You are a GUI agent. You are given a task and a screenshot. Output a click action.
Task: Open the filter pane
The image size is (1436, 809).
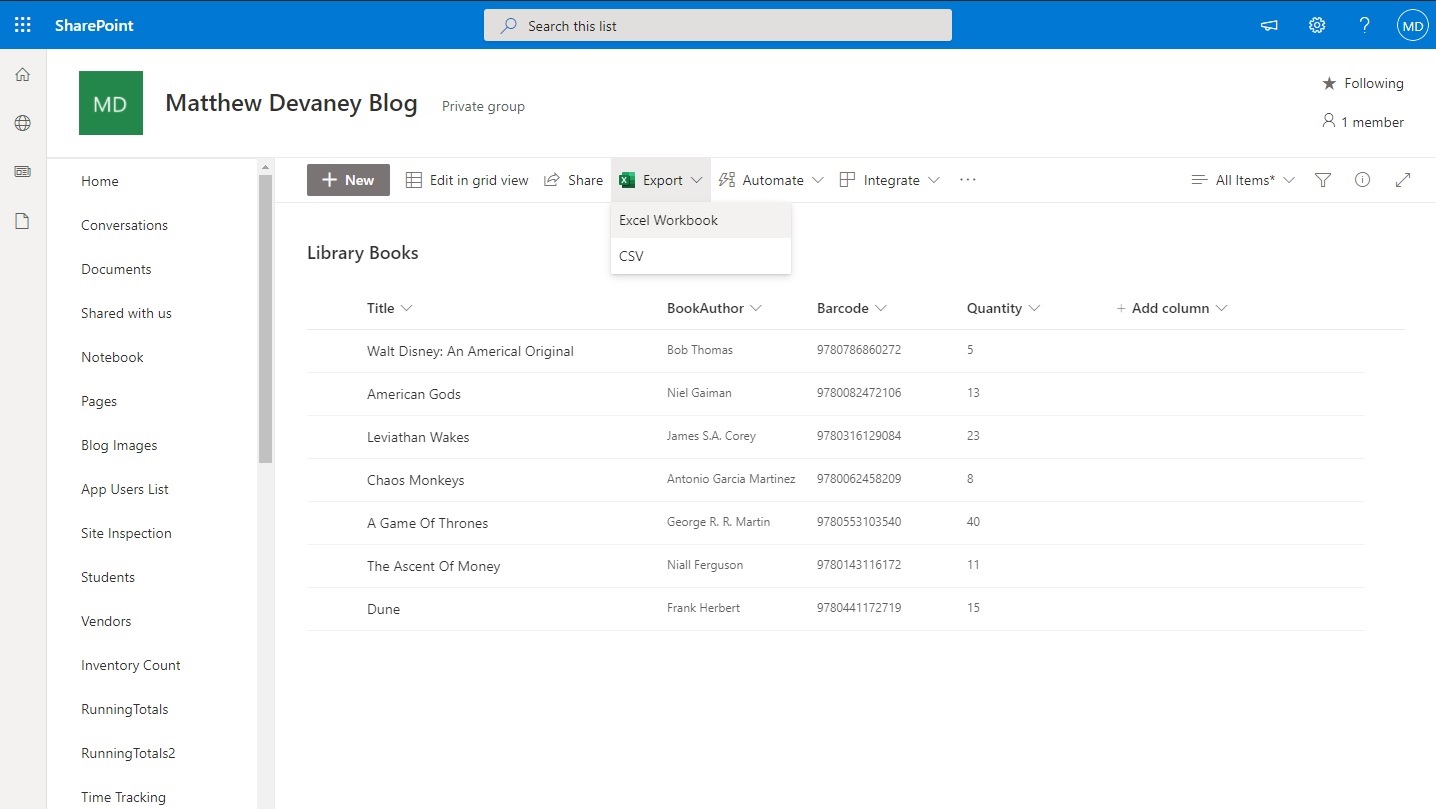pos(1322,180)
